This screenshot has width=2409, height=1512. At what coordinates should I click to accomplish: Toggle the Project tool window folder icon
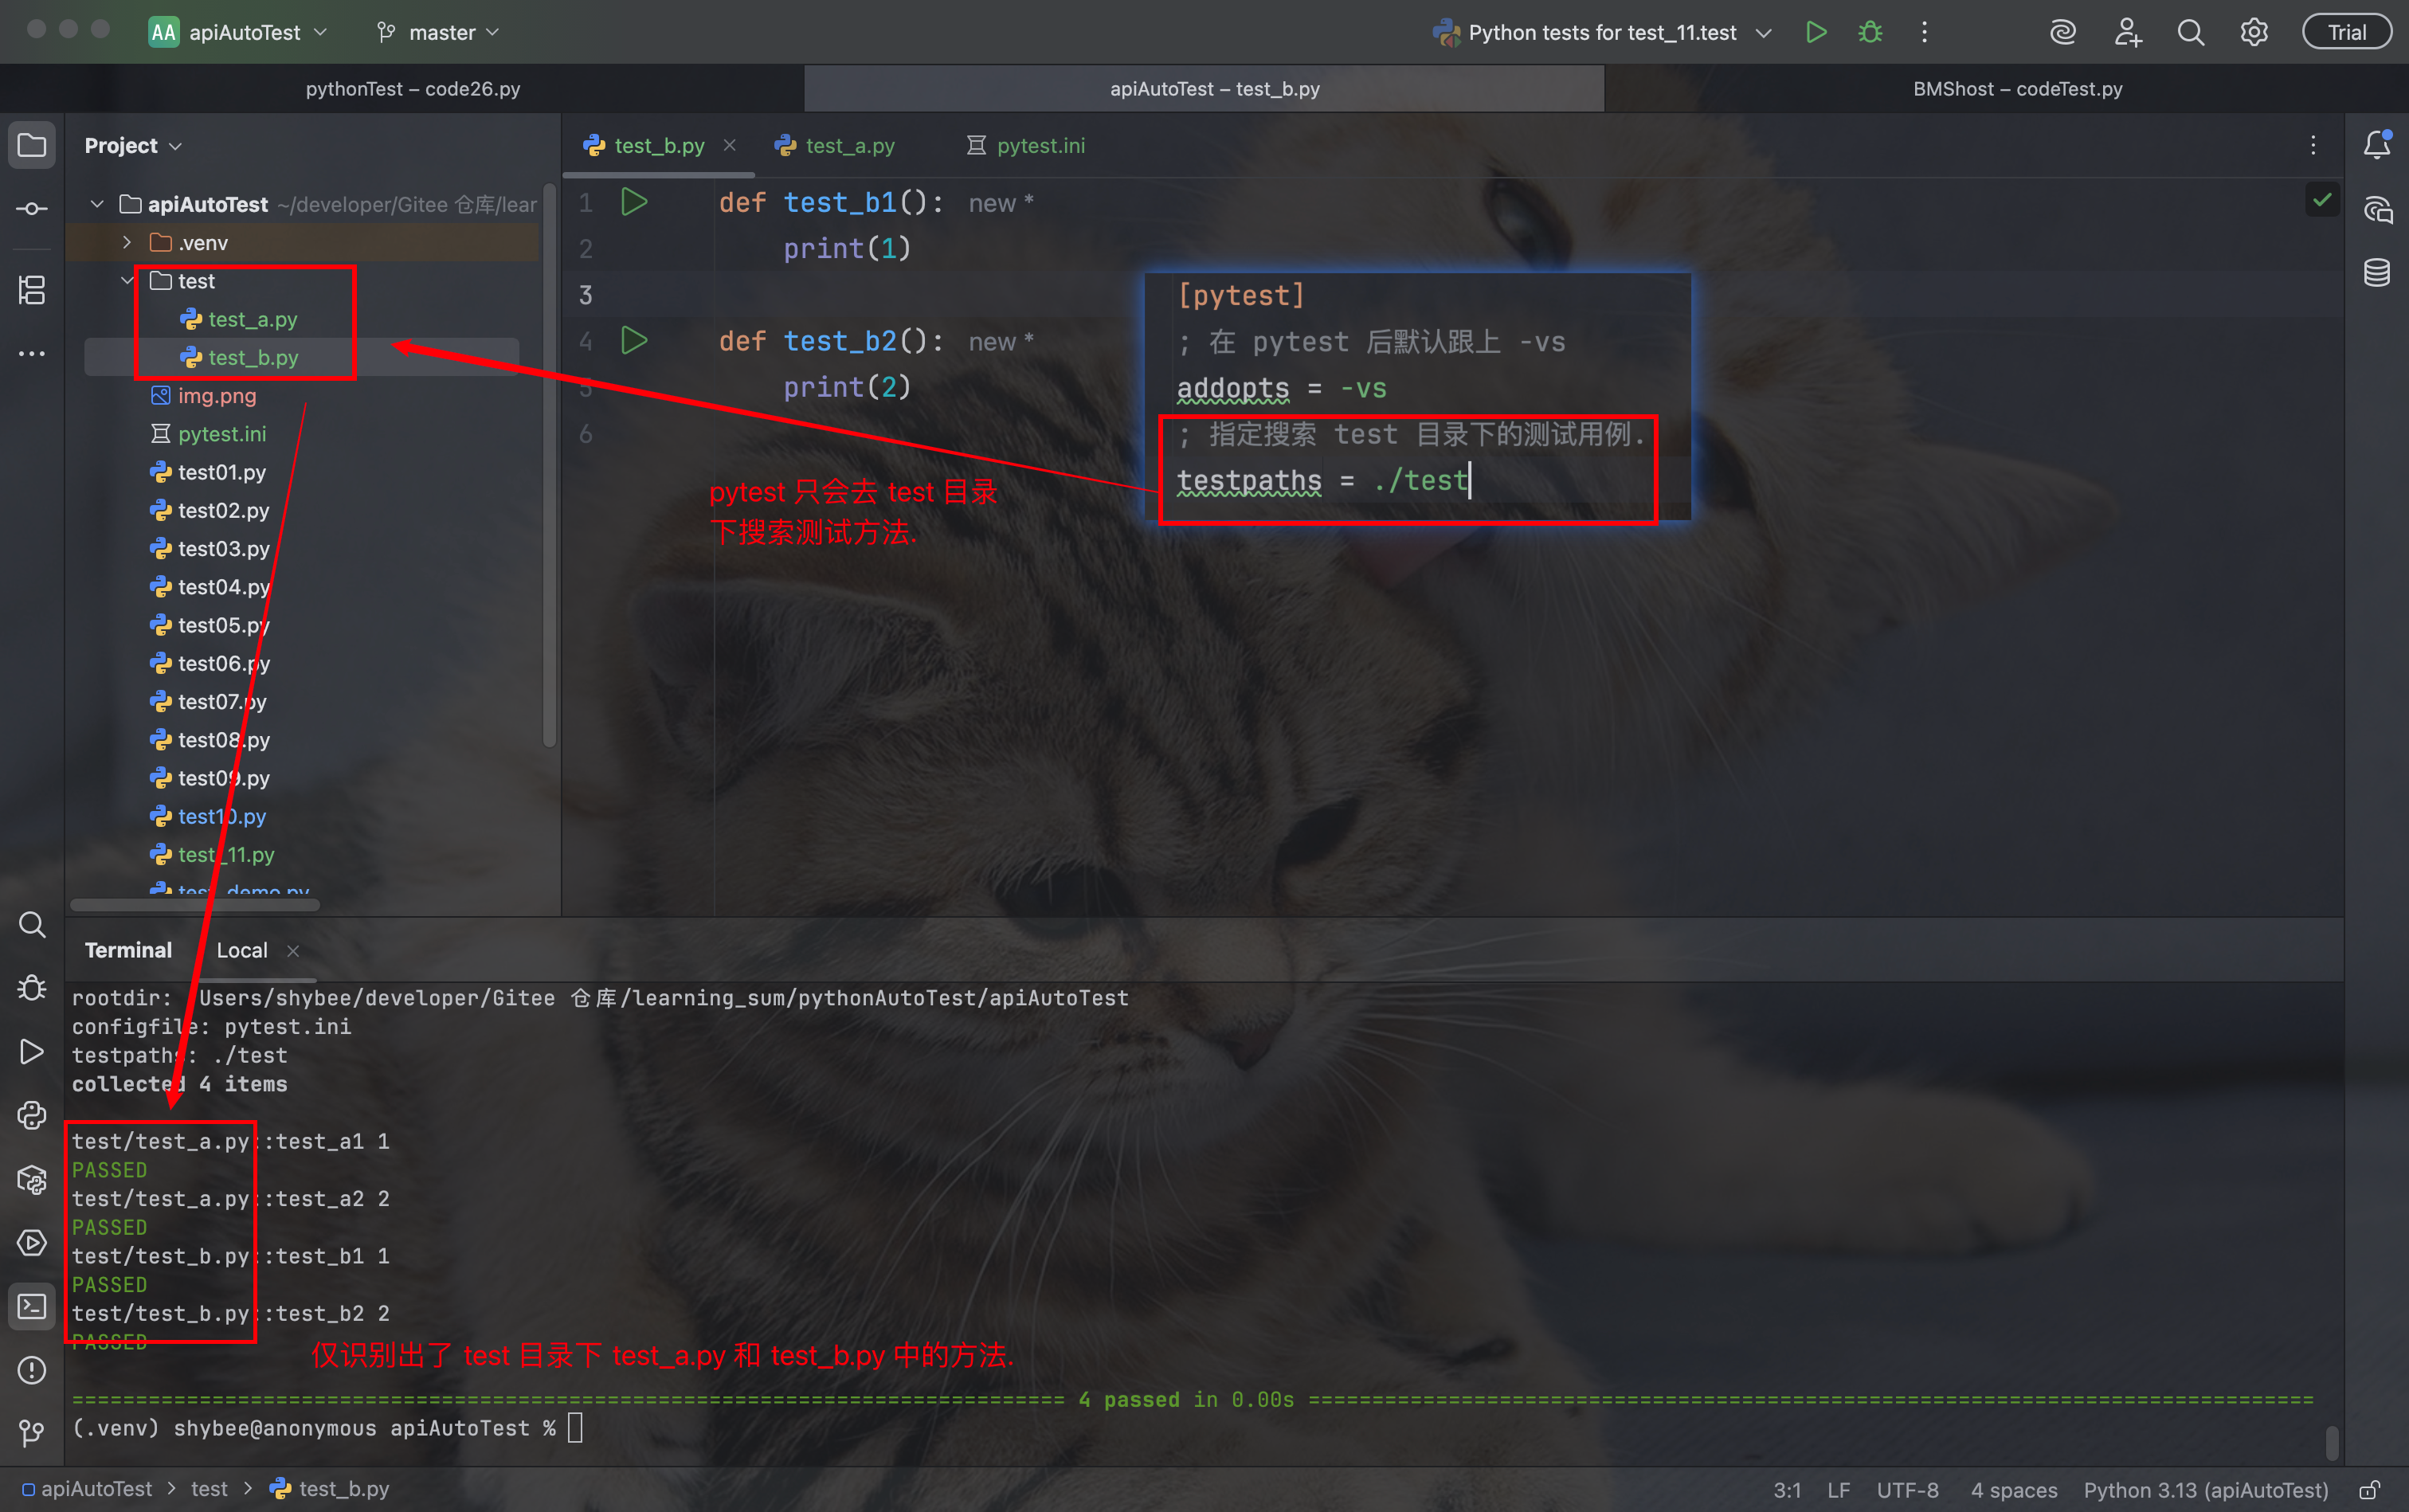pos(32,146)
